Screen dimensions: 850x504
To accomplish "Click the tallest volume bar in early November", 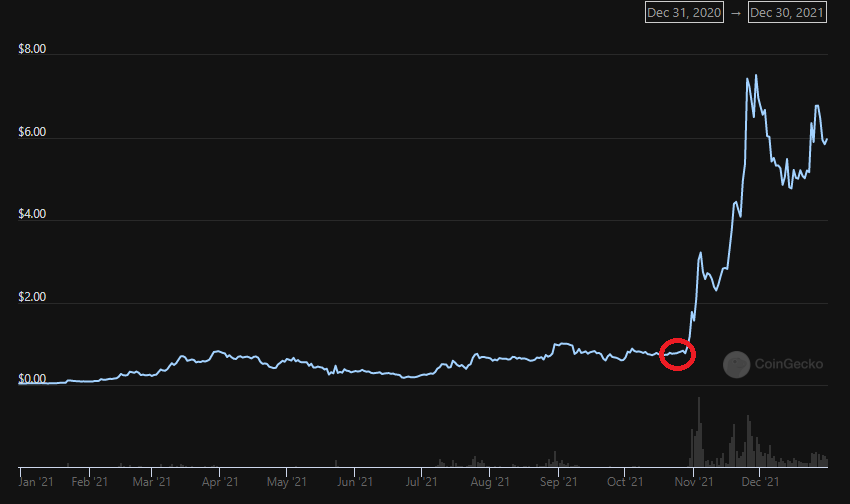I will click(698, 432).
